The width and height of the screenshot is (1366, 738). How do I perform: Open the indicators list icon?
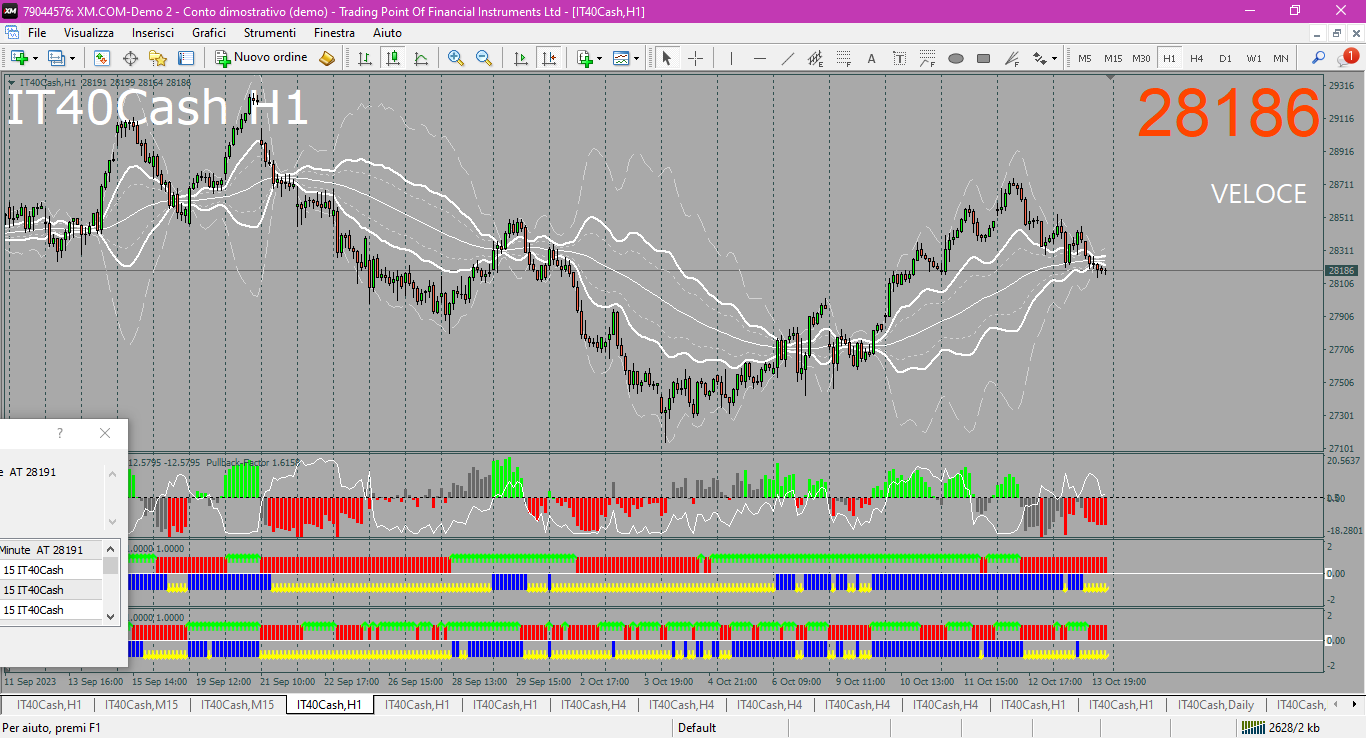(x=585, y=58)
